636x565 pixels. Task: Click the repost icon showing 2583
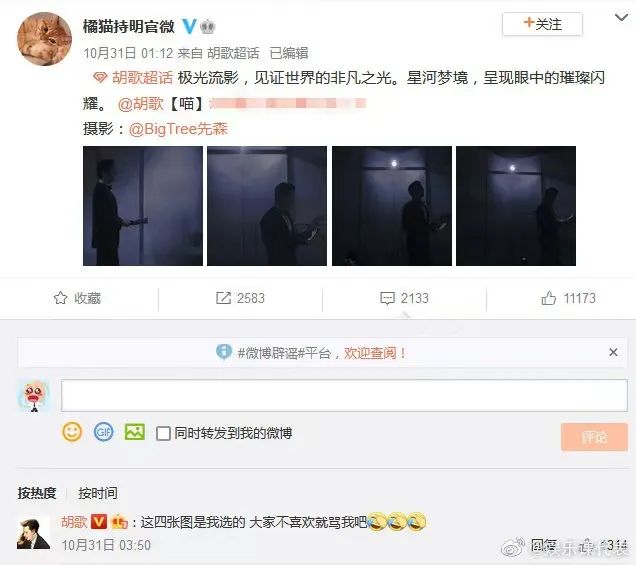coord(223,298)
